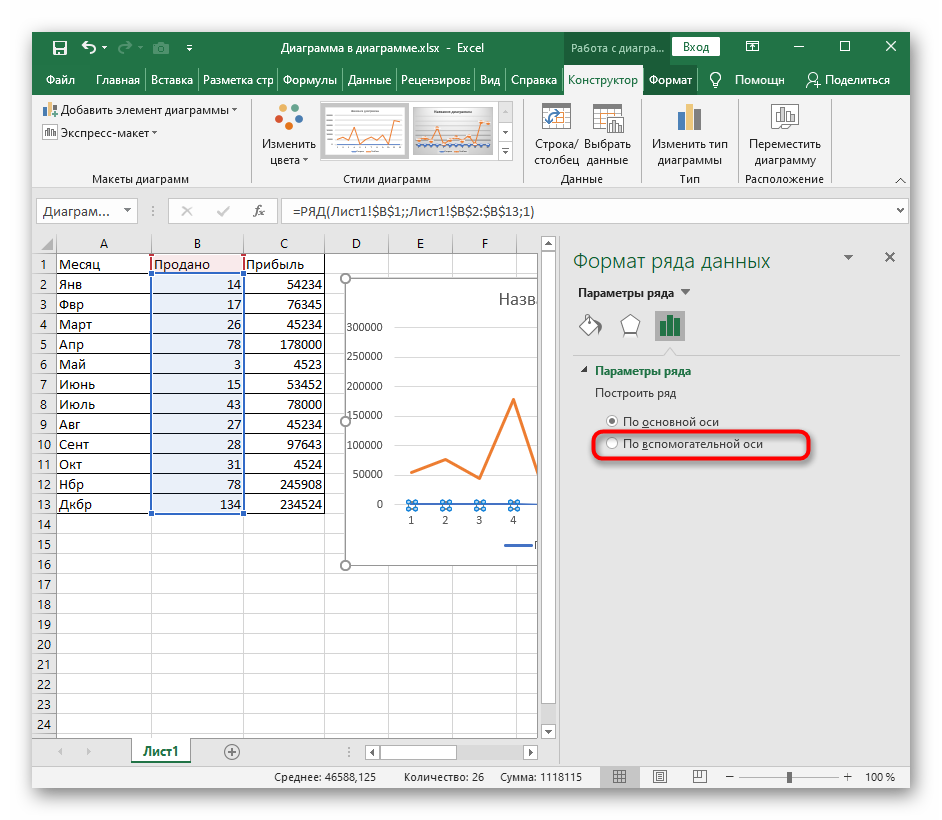Select the secondary axis (По вспомогательной оси) option
This screenshot has width=942, height=820.
point(612,443)
